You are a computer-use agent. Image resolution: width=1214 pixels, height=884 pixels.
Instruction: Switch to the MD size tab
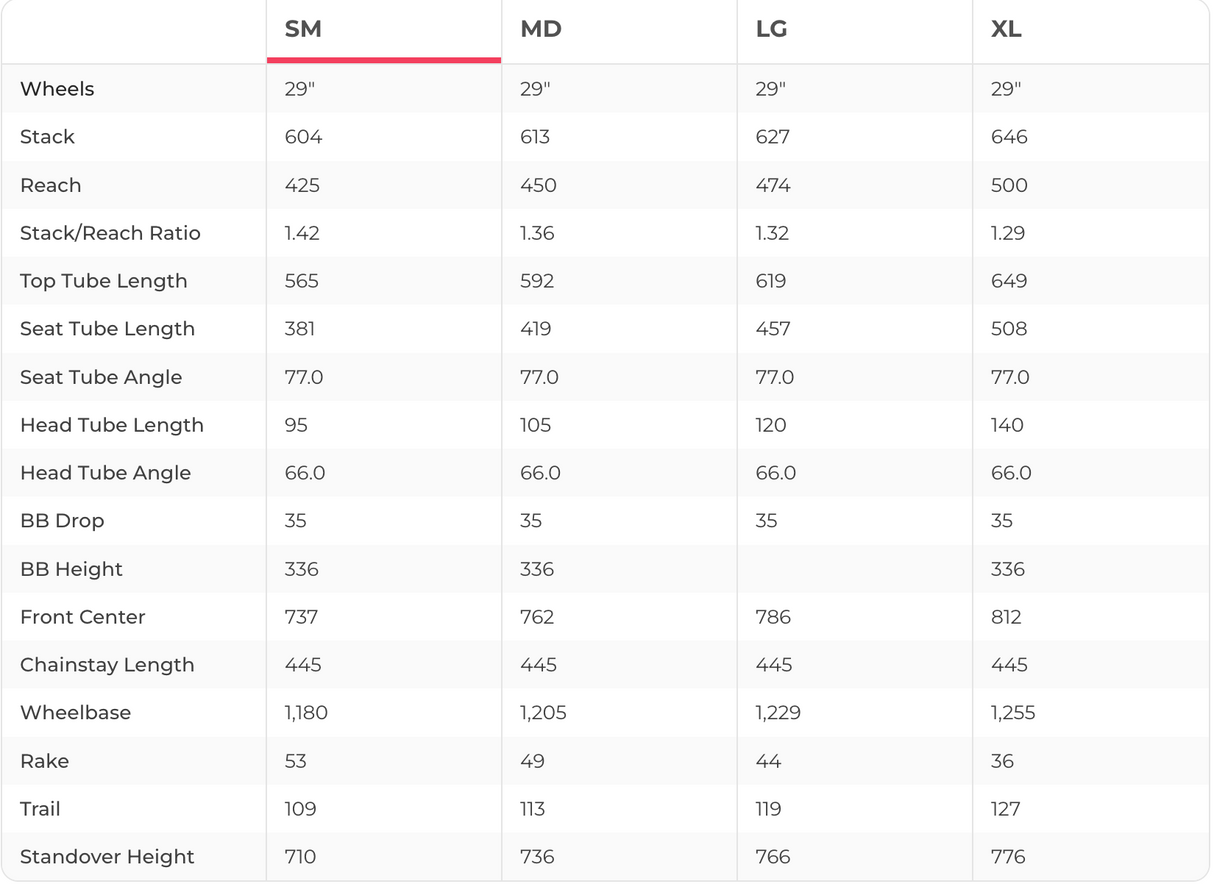tap(541, 30)
